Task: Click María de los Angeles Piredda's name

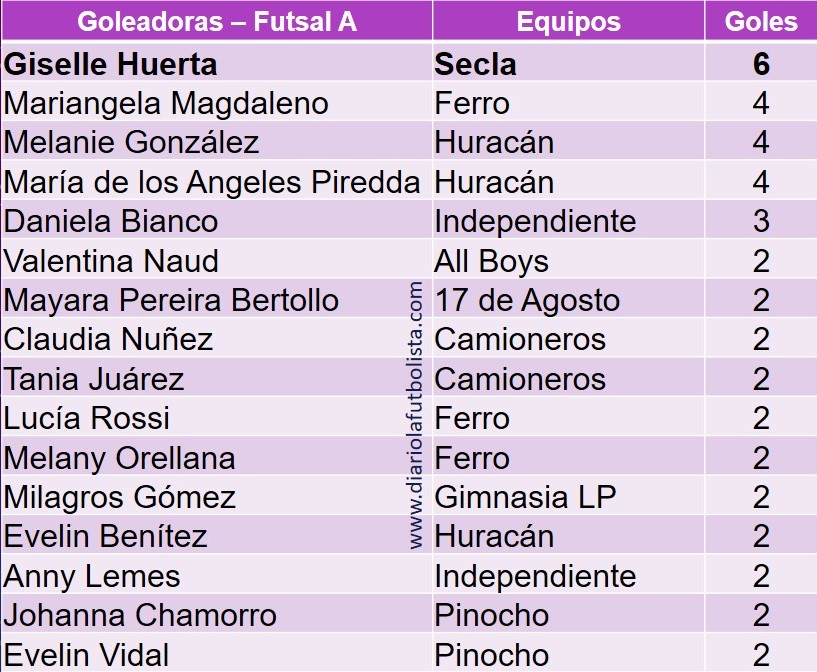Action: point(212,182)
